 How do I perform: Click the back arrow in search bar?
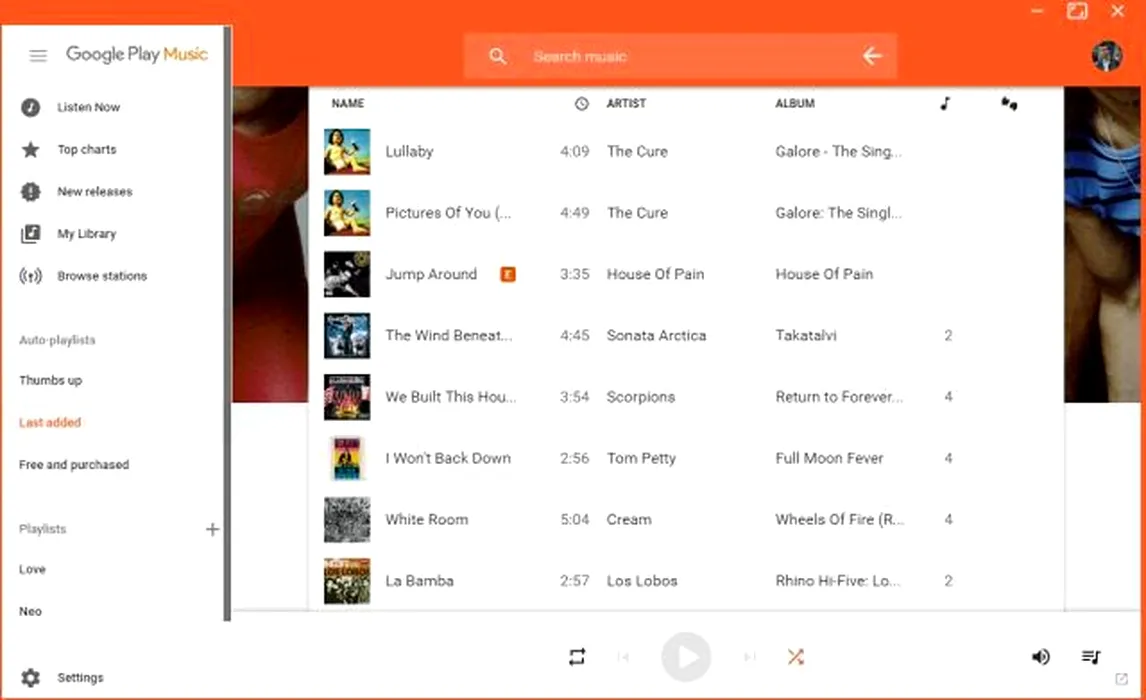(x=872, y=56)
